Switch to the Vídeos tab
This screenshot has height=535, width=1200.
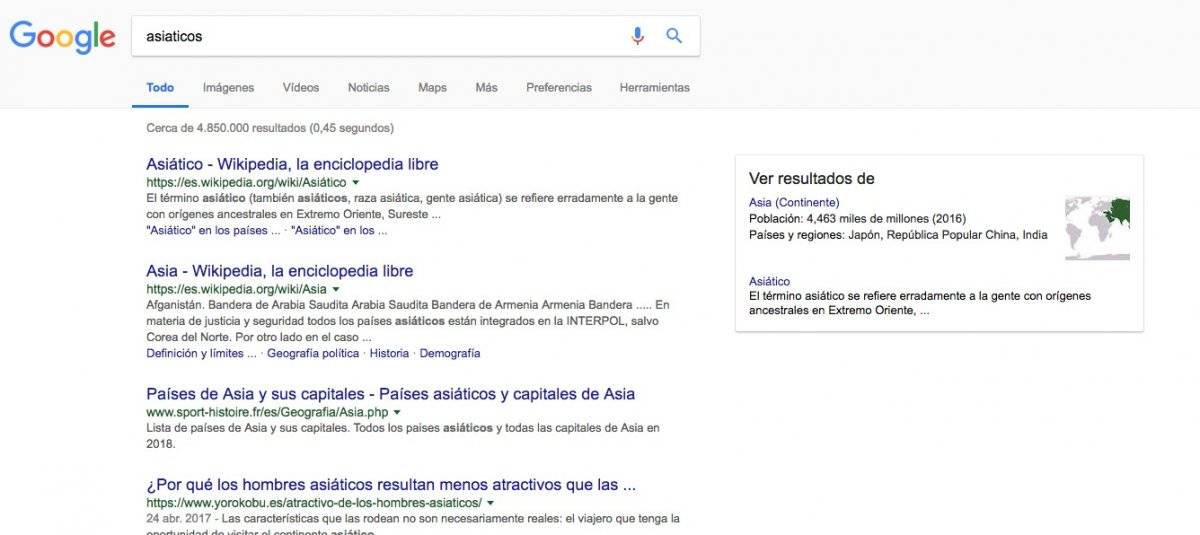pyautogui.click(x=301, y=88)
